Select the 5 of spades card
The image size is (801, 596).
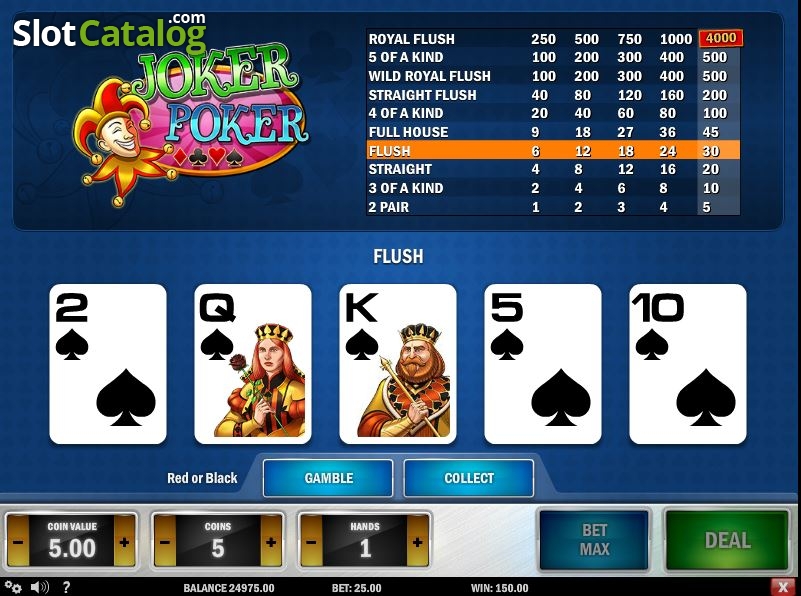click(x=543, y=364)
